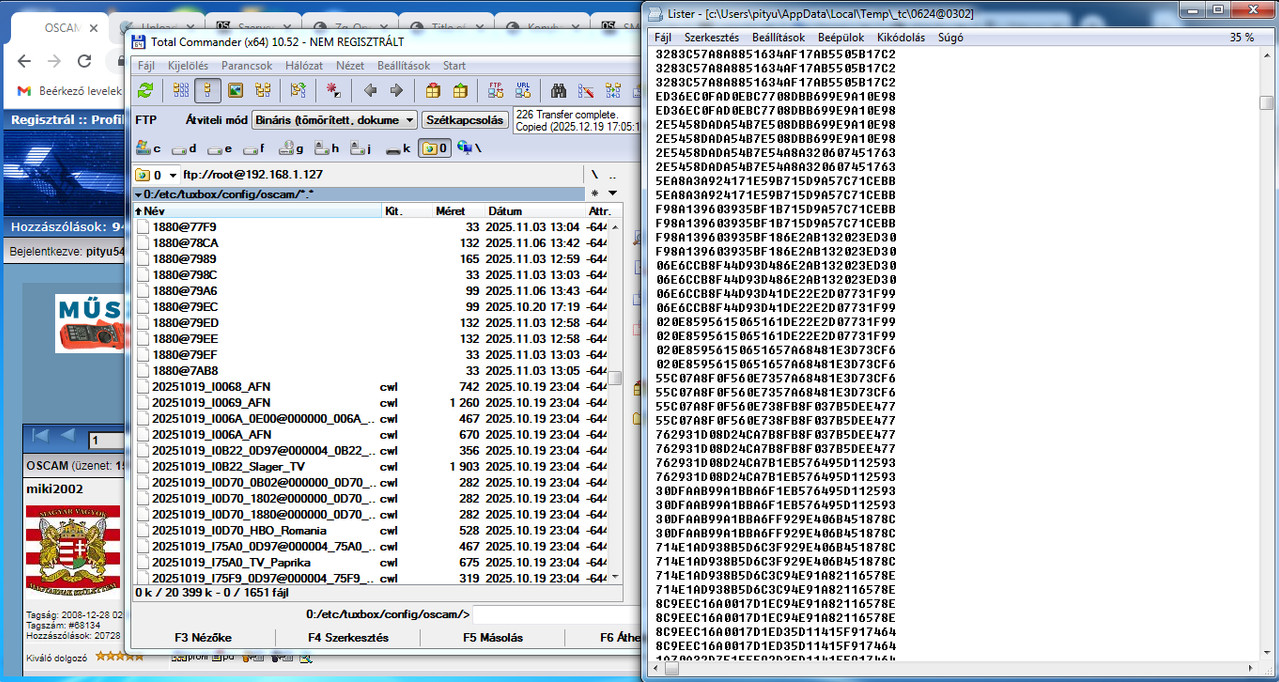Open the transfer mode dropdown

(334, 120)
